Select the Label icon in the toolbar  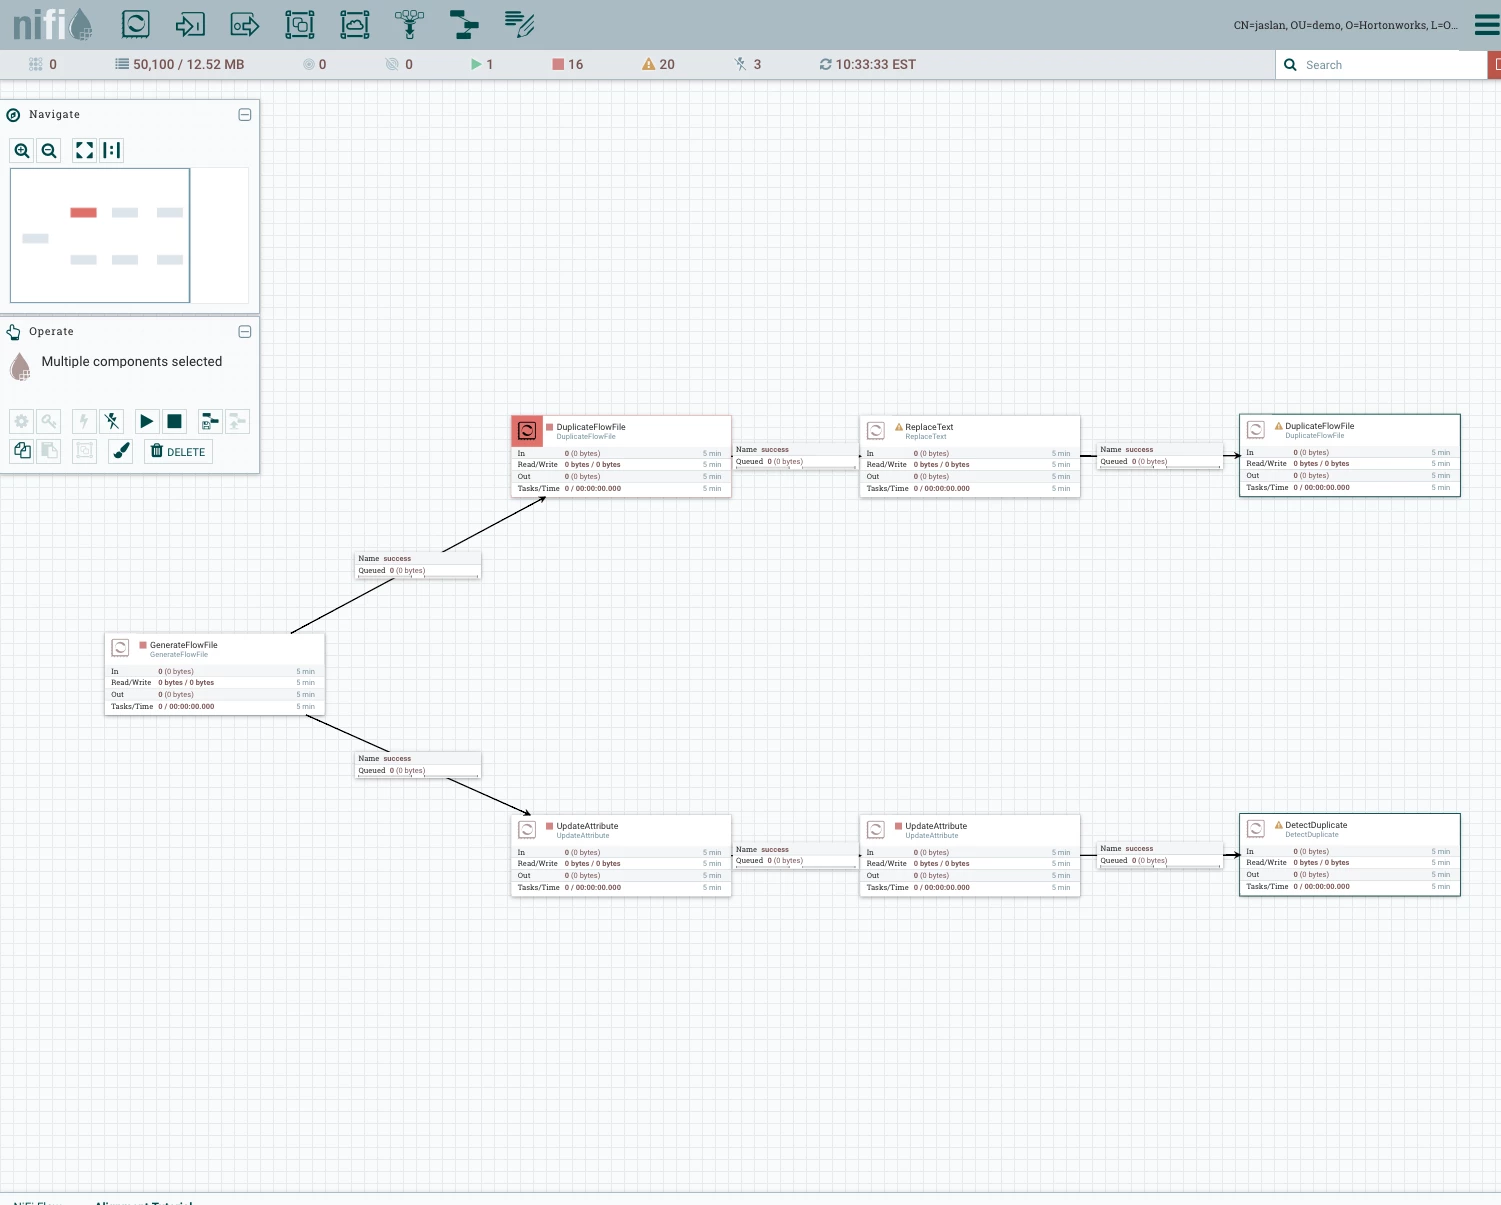pos(519,24)
